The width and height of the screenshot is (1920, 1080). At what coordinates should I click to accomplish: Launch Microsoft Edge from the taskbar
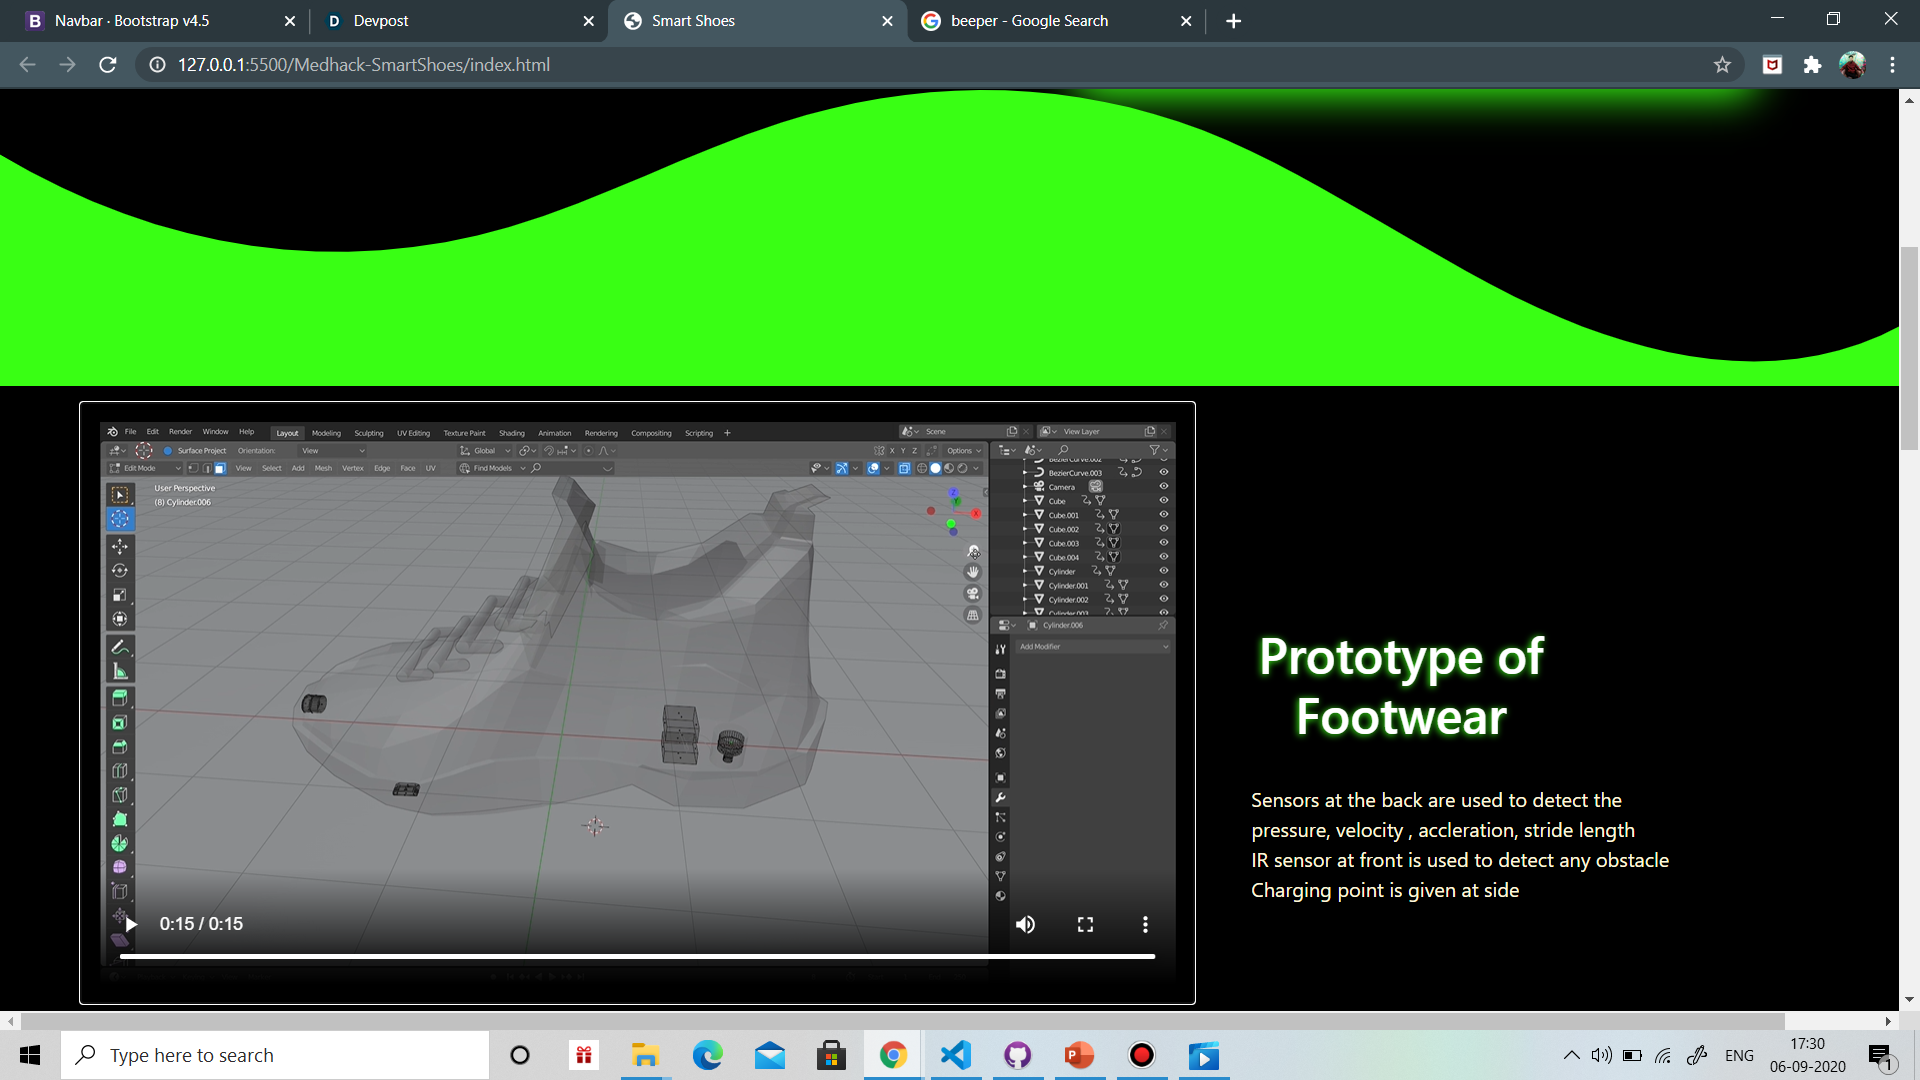pyautogui.click(x=707, y=1055)
